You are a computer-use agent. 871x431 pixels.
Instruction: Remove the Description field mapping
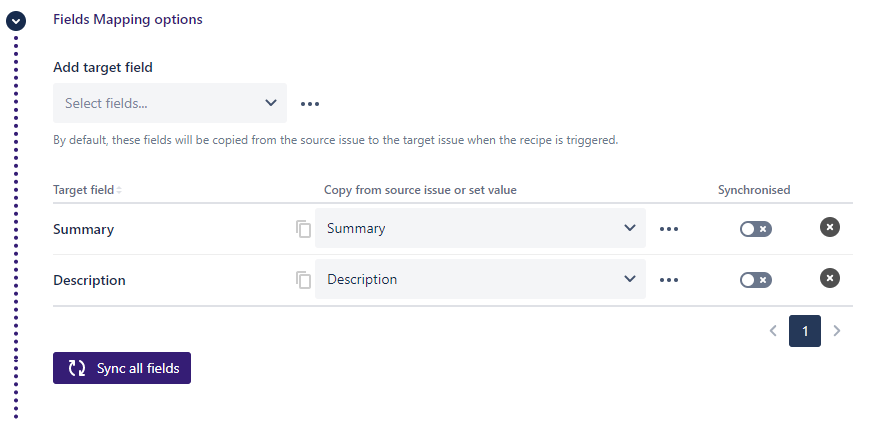[x=830, y=278]
